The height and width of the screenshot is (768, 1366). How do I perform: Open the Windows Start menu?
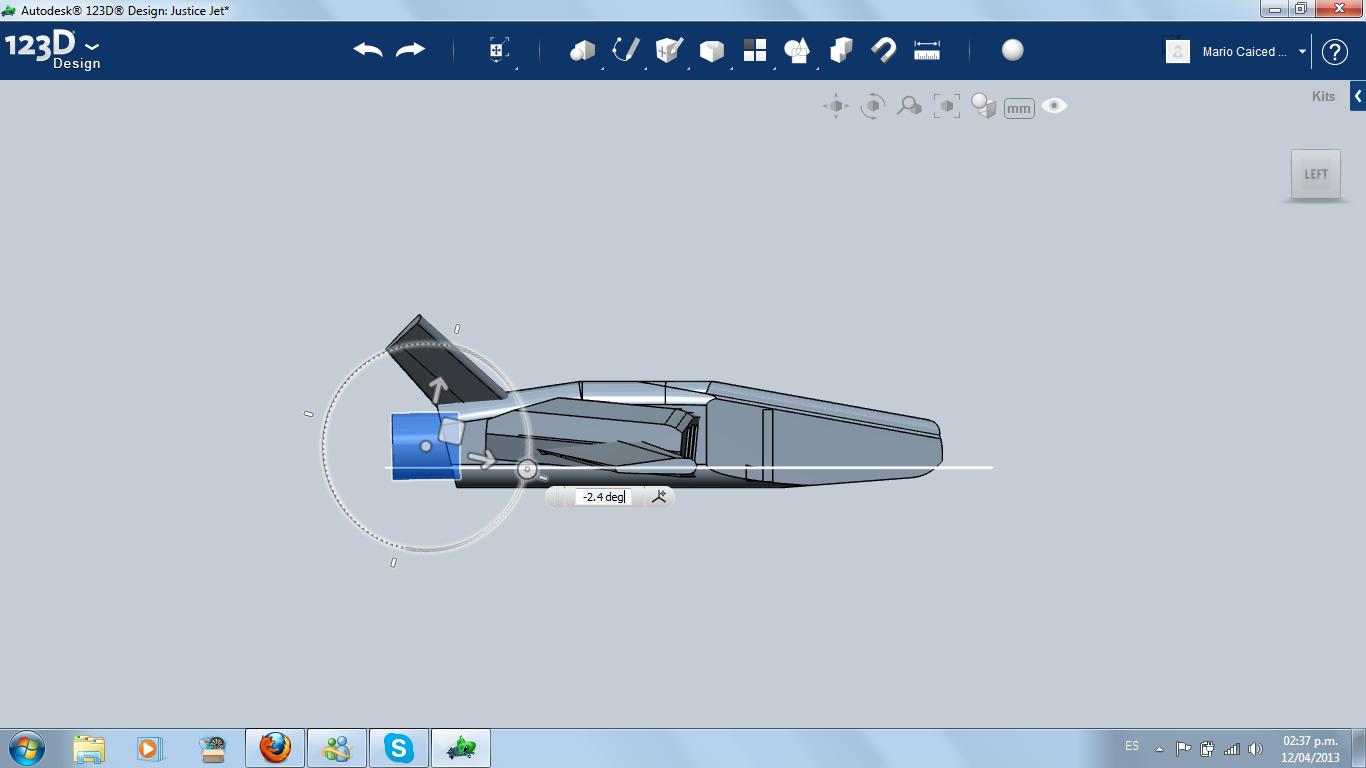coord(26,747)
